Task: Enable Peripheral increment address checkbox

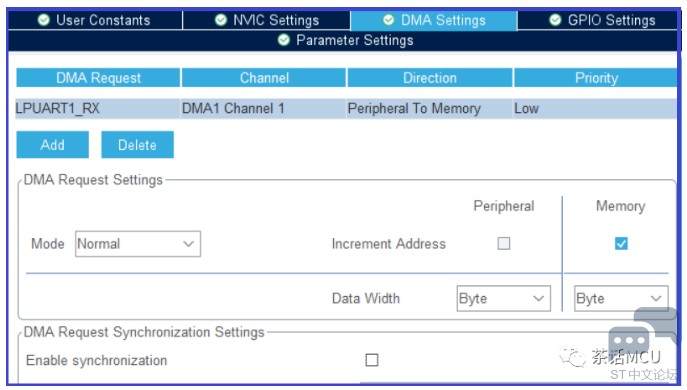Action: pyautogui.click(x=504, y=243)
